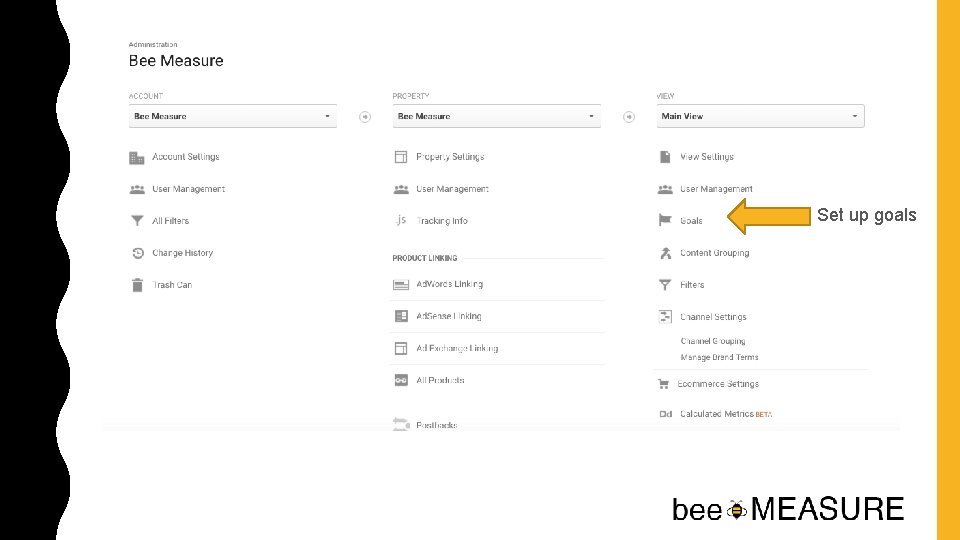Click the All Filters funnel icon
Screen dimensions: 960x540
pyautogui.click(x=137, y=221)
